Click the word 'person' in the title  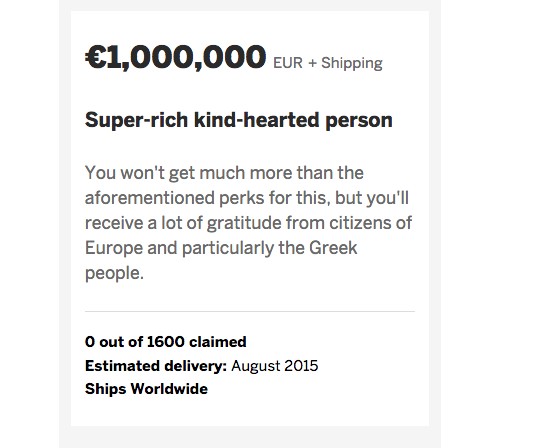[x=359, y=121]
